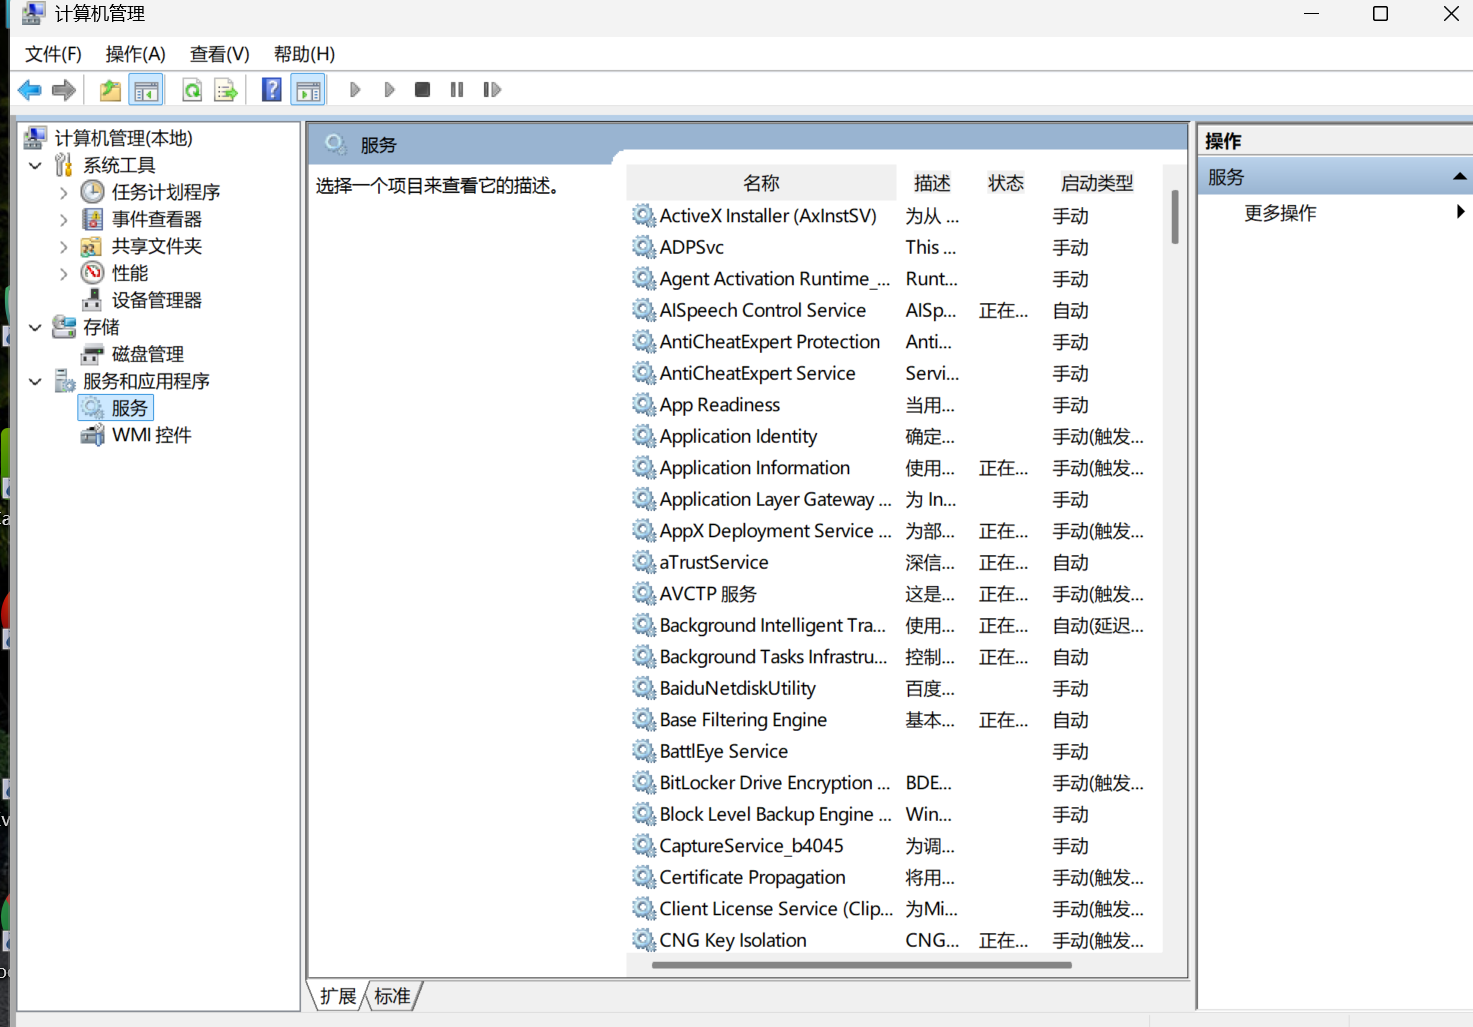Collapse the 系统工具 tree node
This screenshot has width=1473, height=1027.
36,165
